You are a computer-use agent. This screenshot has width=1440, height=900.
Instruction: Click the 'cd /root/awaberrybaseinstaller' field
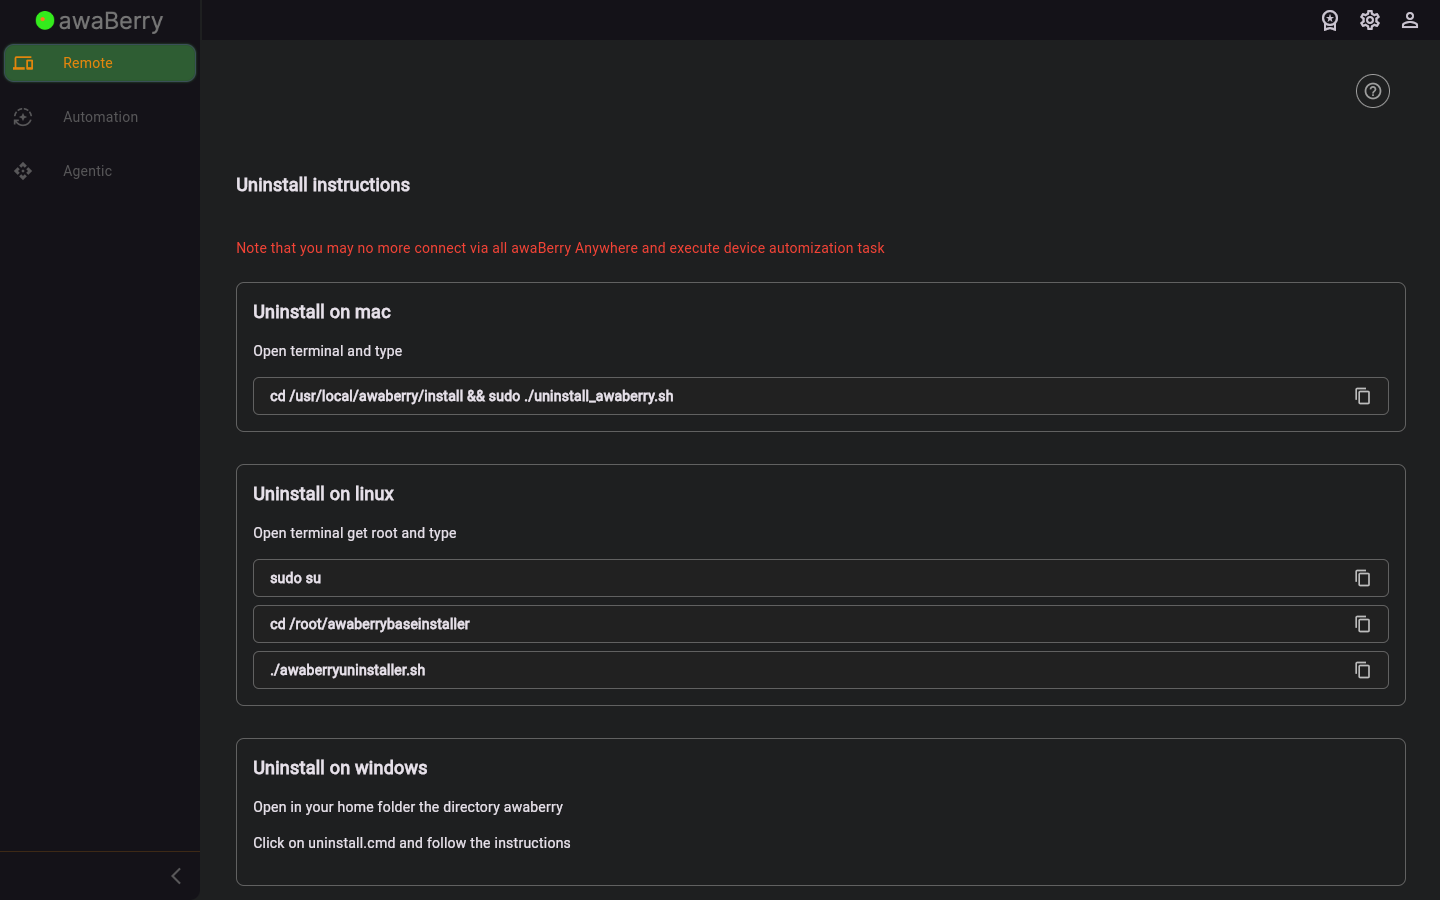click(x=821, y=624)
